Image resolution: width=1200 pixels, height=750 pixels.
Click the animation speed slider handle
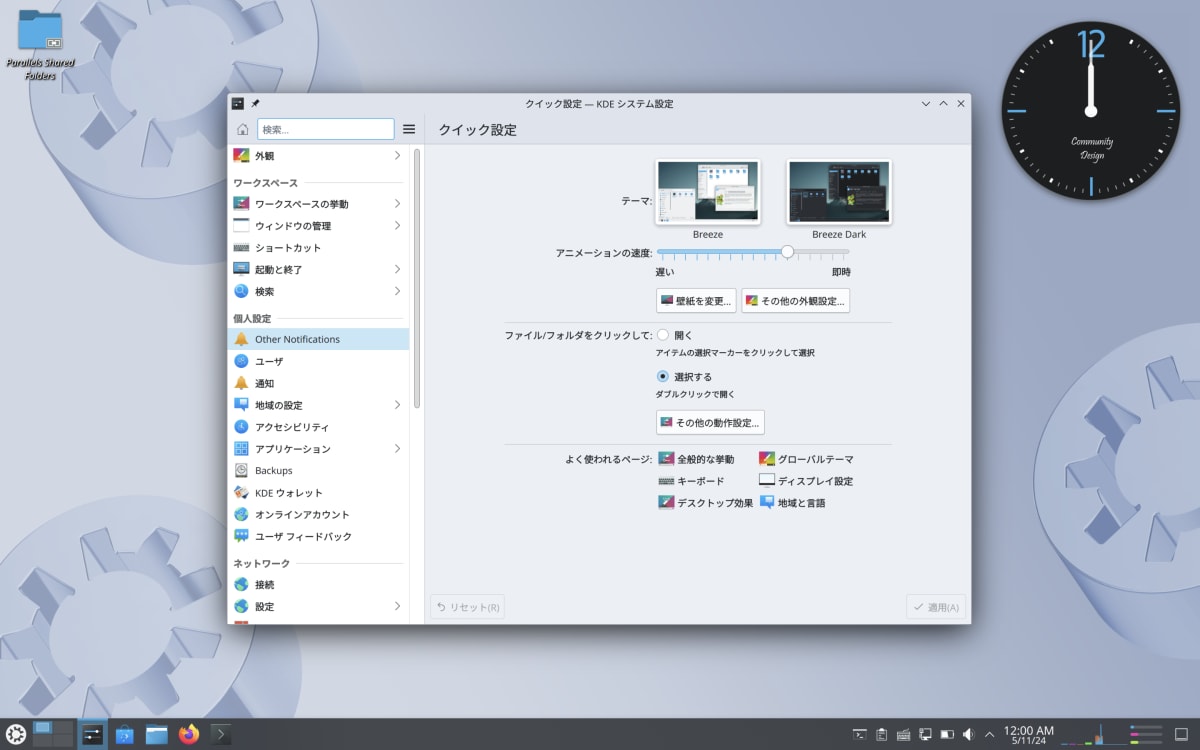(x=787, y=252)
